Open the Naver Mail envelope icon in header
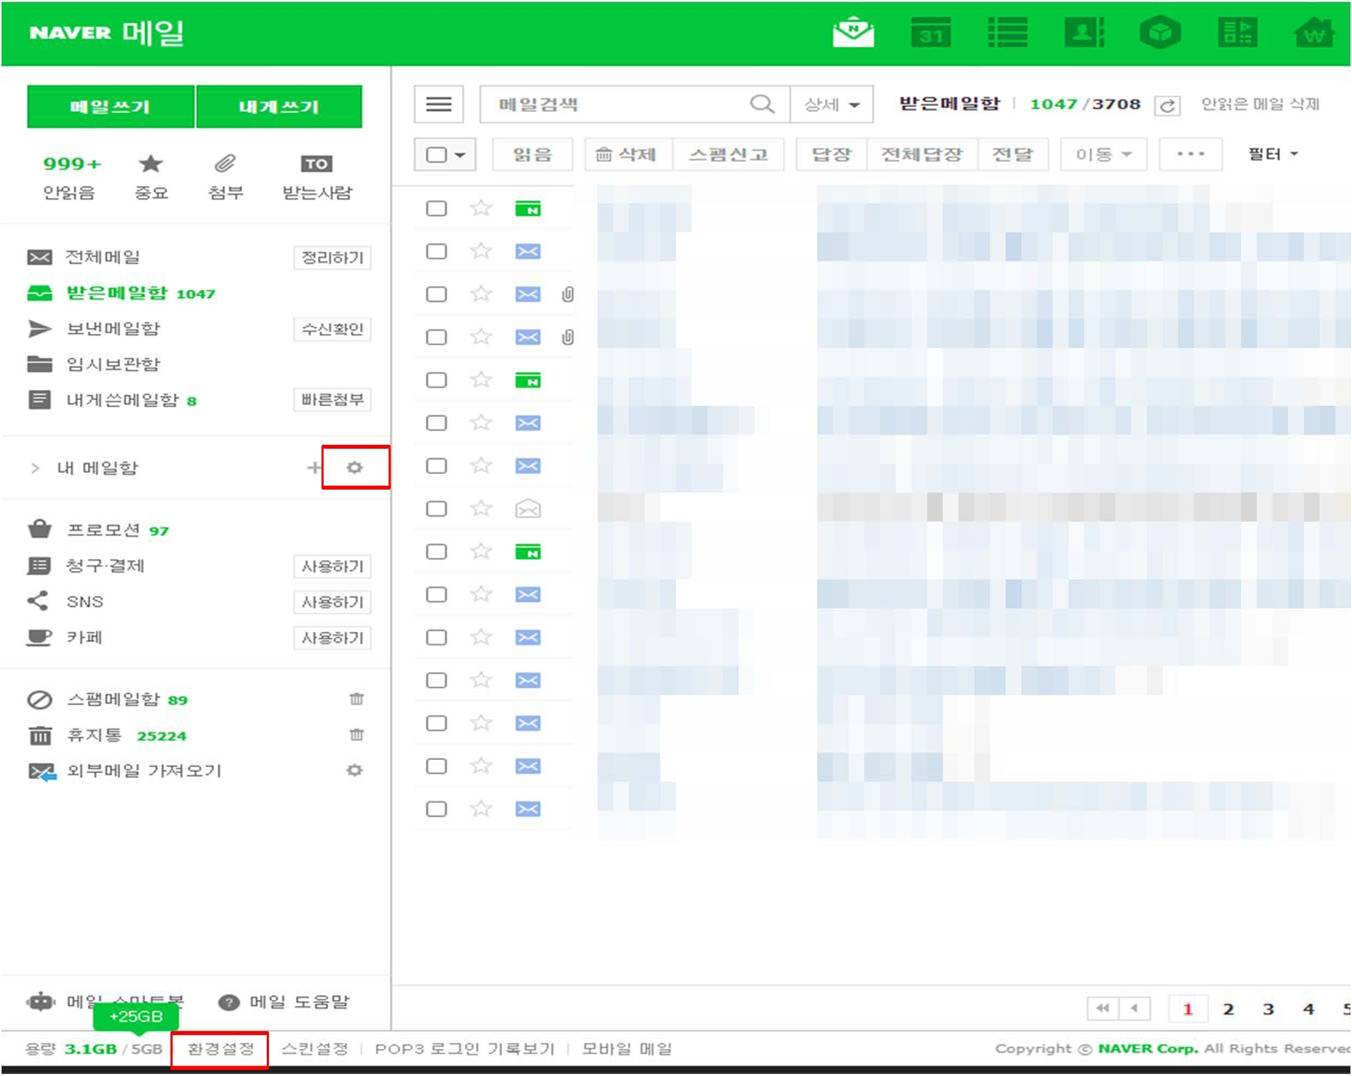This screenshot has height=1076, width=1352. [x=853, y=32]
